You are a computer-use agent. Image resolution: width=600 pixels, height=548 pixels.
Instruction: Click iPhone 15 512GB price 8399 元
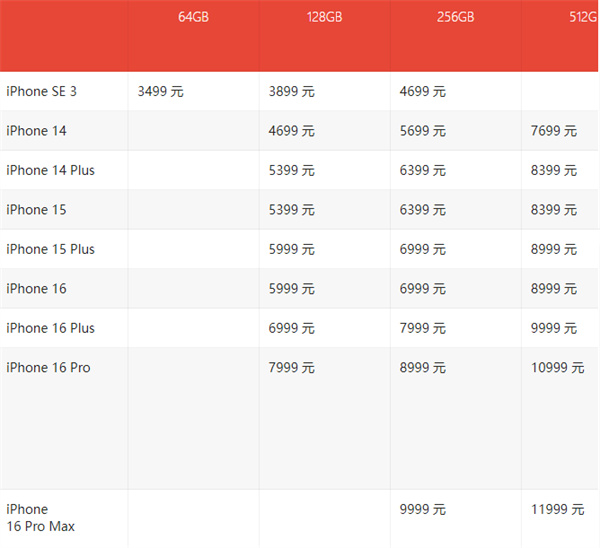pyautogui.click(x=554, y=210)
